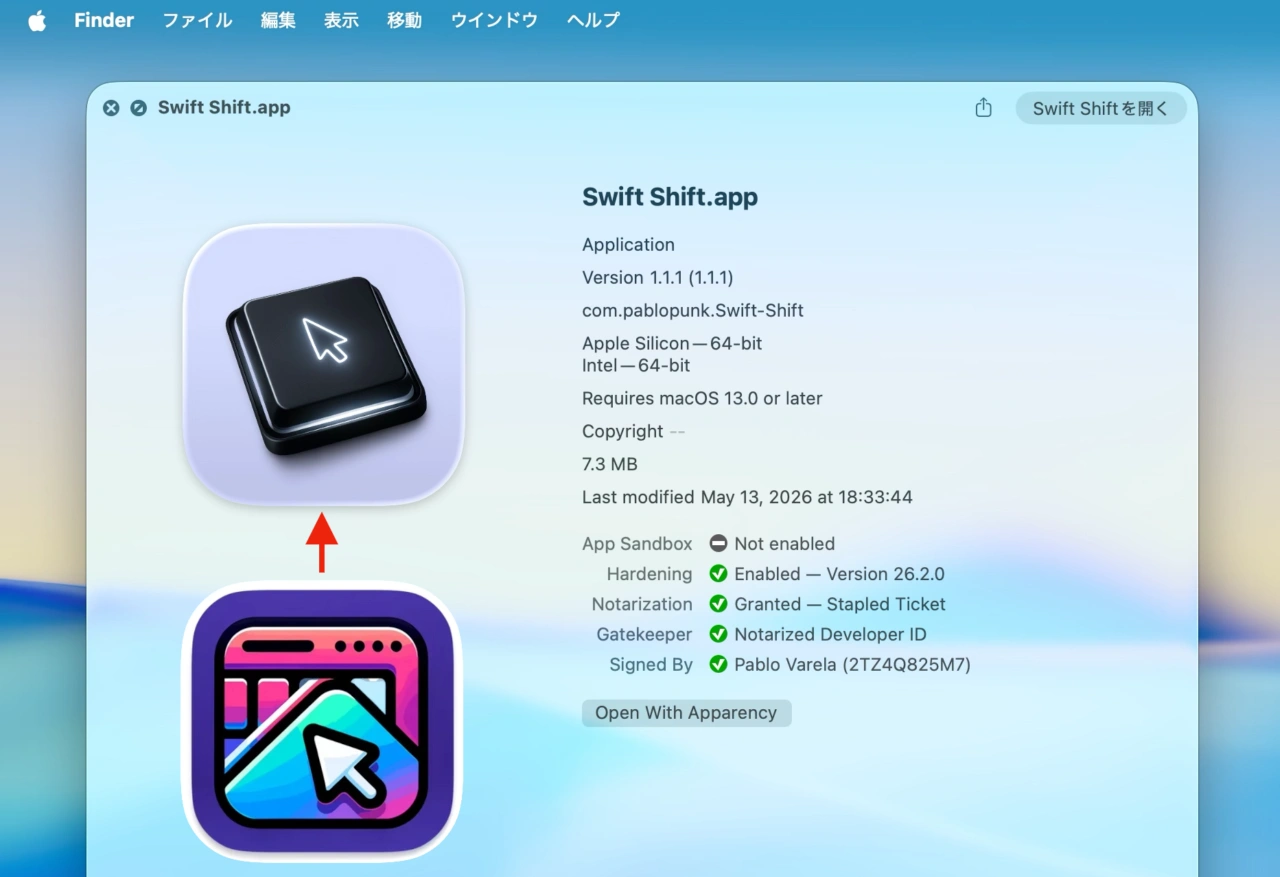Open the ウインドウ menu
Screen dimensions: 1280x877
pos(494,20)
